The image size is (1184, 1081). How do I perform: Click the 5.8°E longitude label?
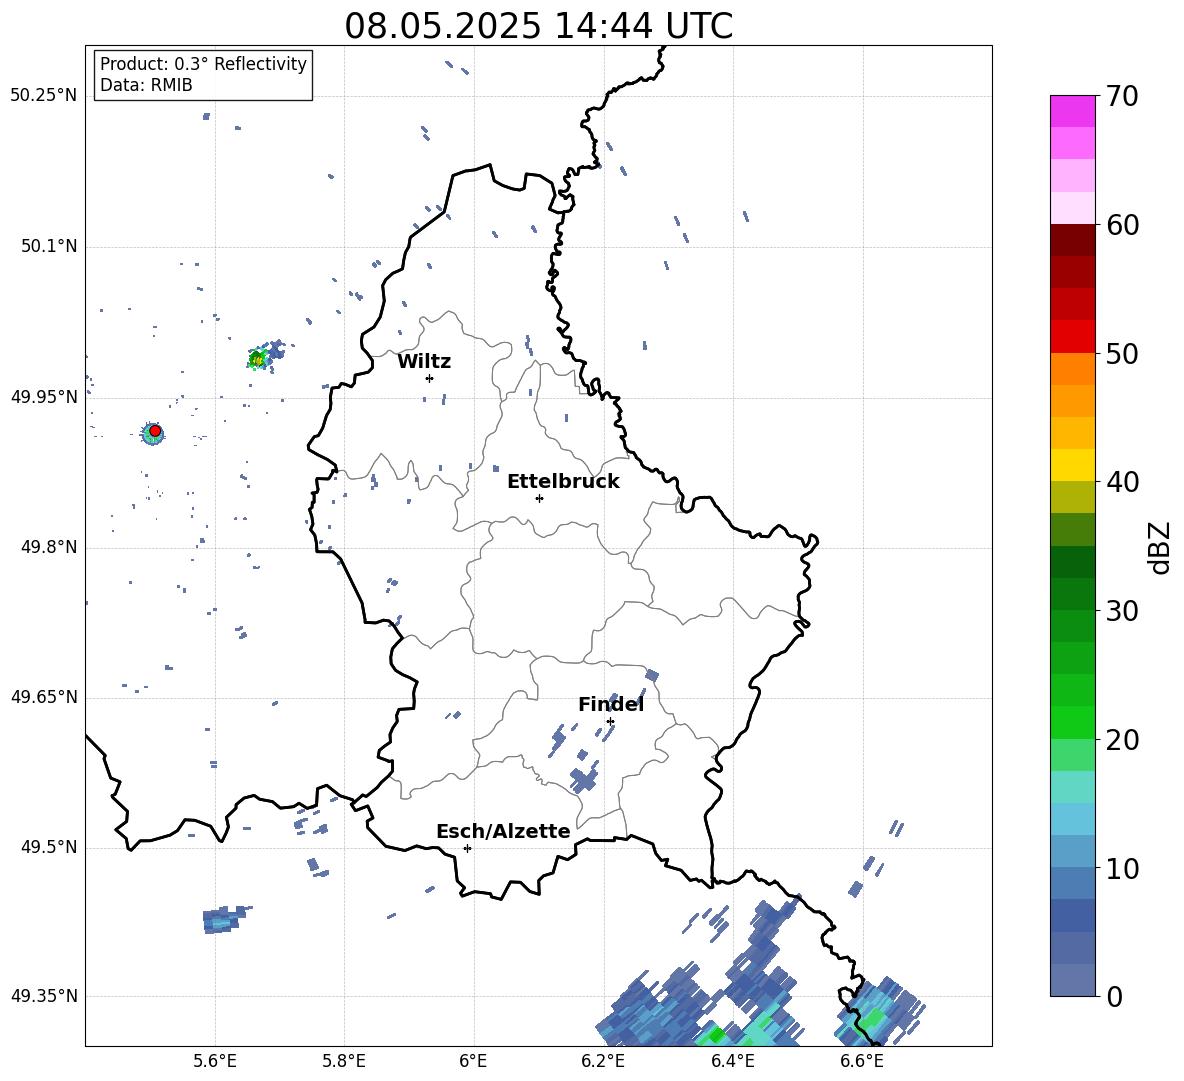pyautogui.click(x=344, y=1061)
